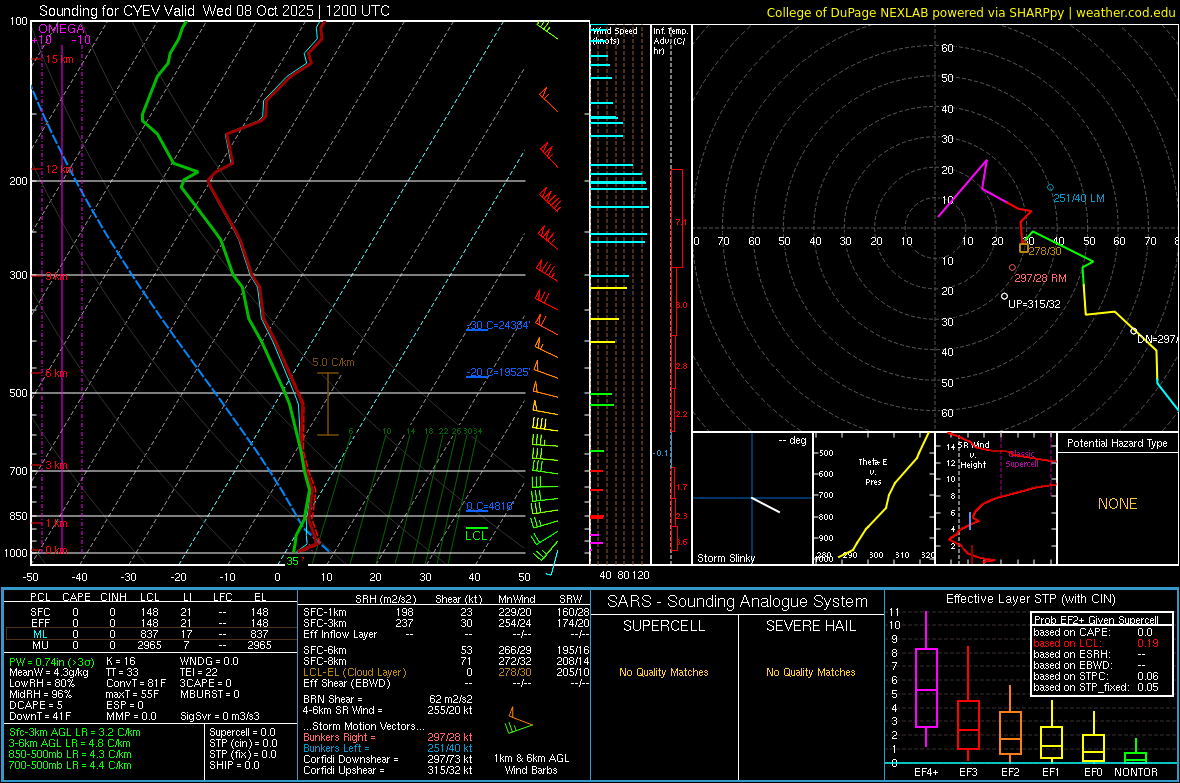Click the Bunkers Right 297/28 RM hodograph marker
Viewport: 1180px width, 783px height.
1012,267
